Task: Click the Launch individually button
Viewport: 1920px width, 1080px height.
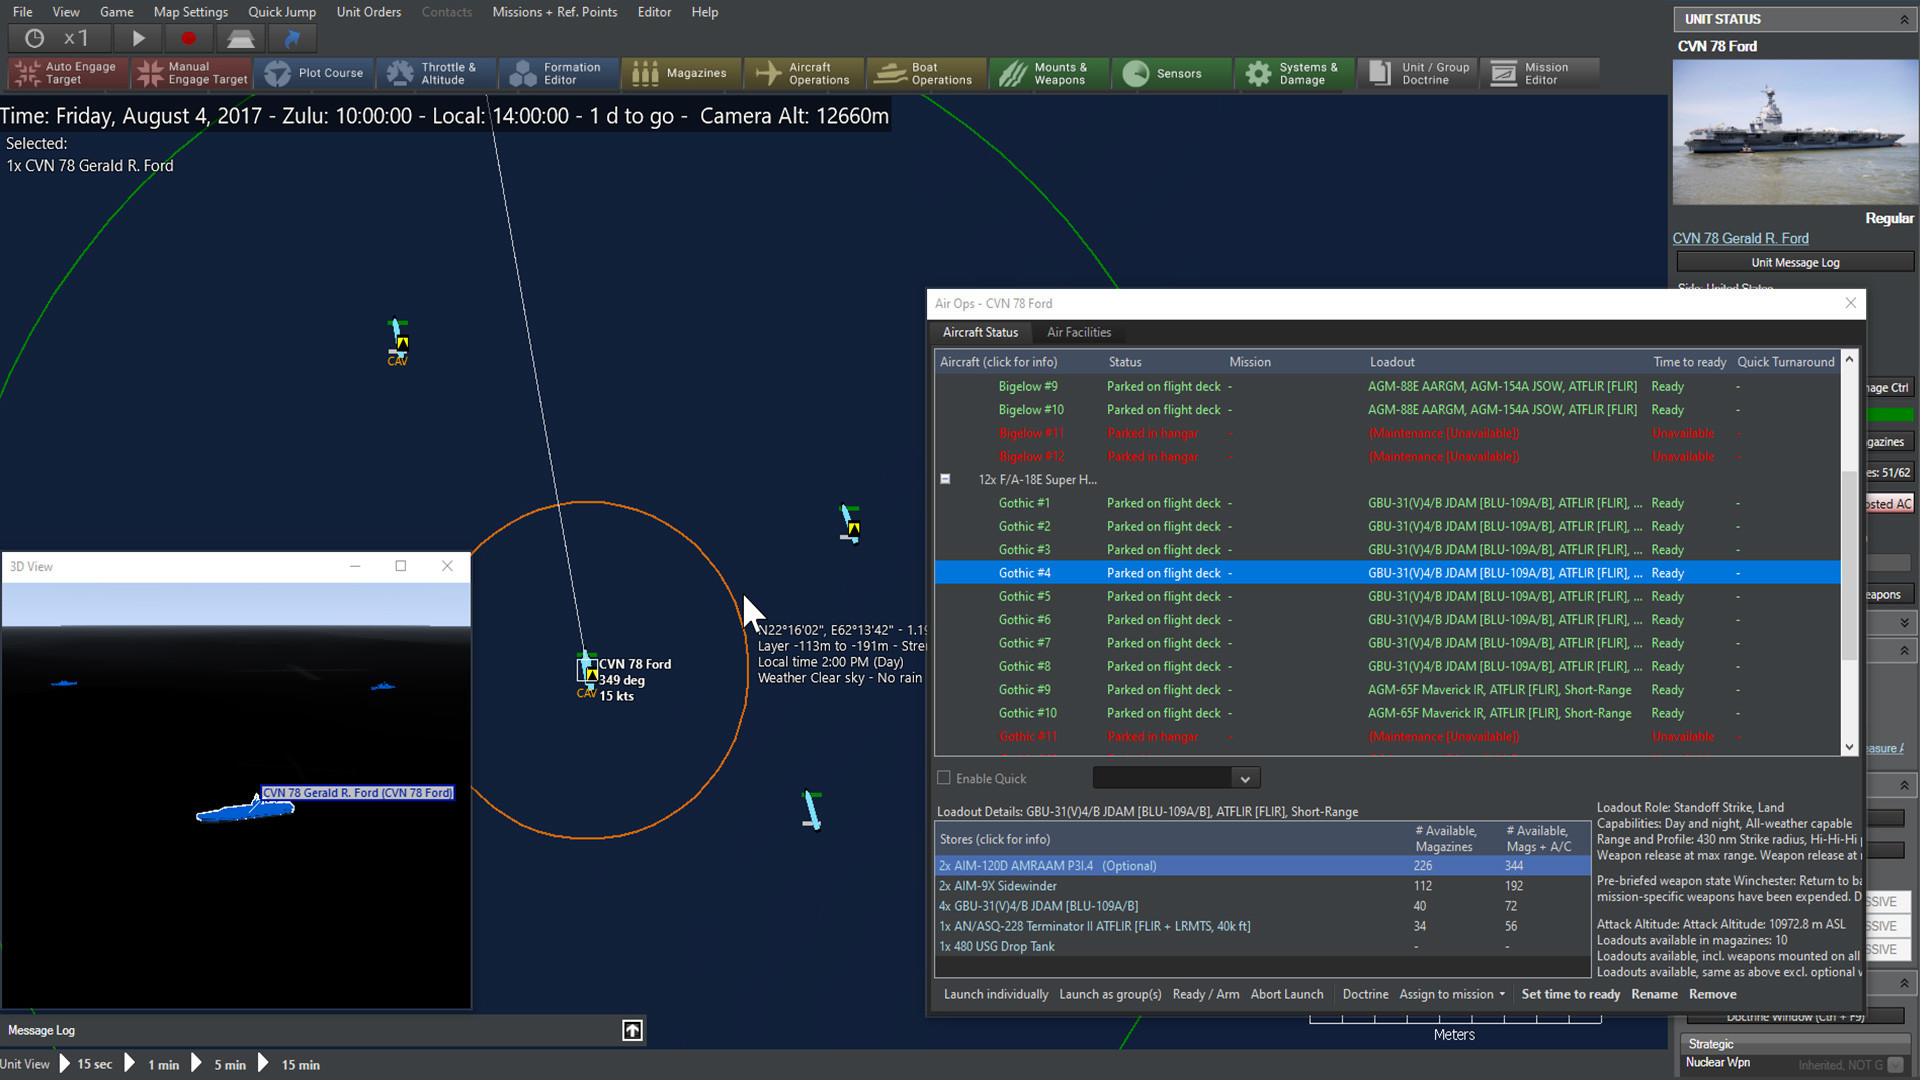Action: click(996, 993)
